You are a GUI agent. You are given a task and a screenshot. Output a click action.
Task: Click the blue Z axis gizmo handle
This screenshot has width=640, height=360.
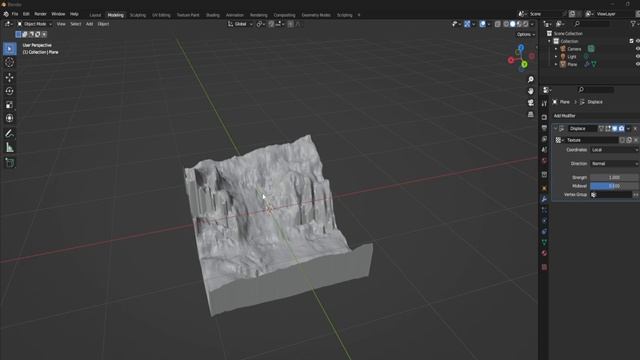521,48
